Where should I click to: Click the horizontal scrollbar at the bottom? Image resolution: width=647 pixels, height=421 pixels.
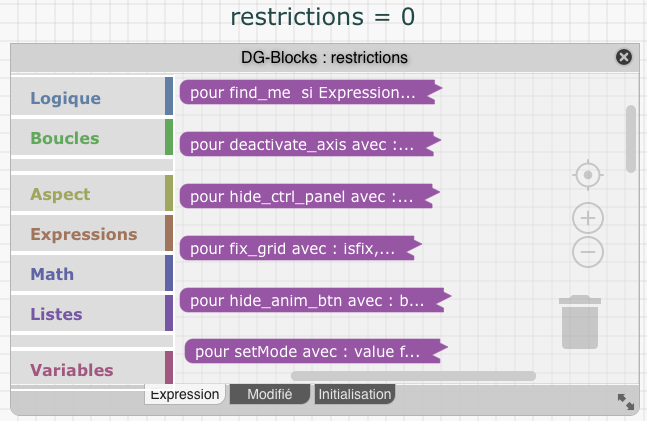point(412,376)
